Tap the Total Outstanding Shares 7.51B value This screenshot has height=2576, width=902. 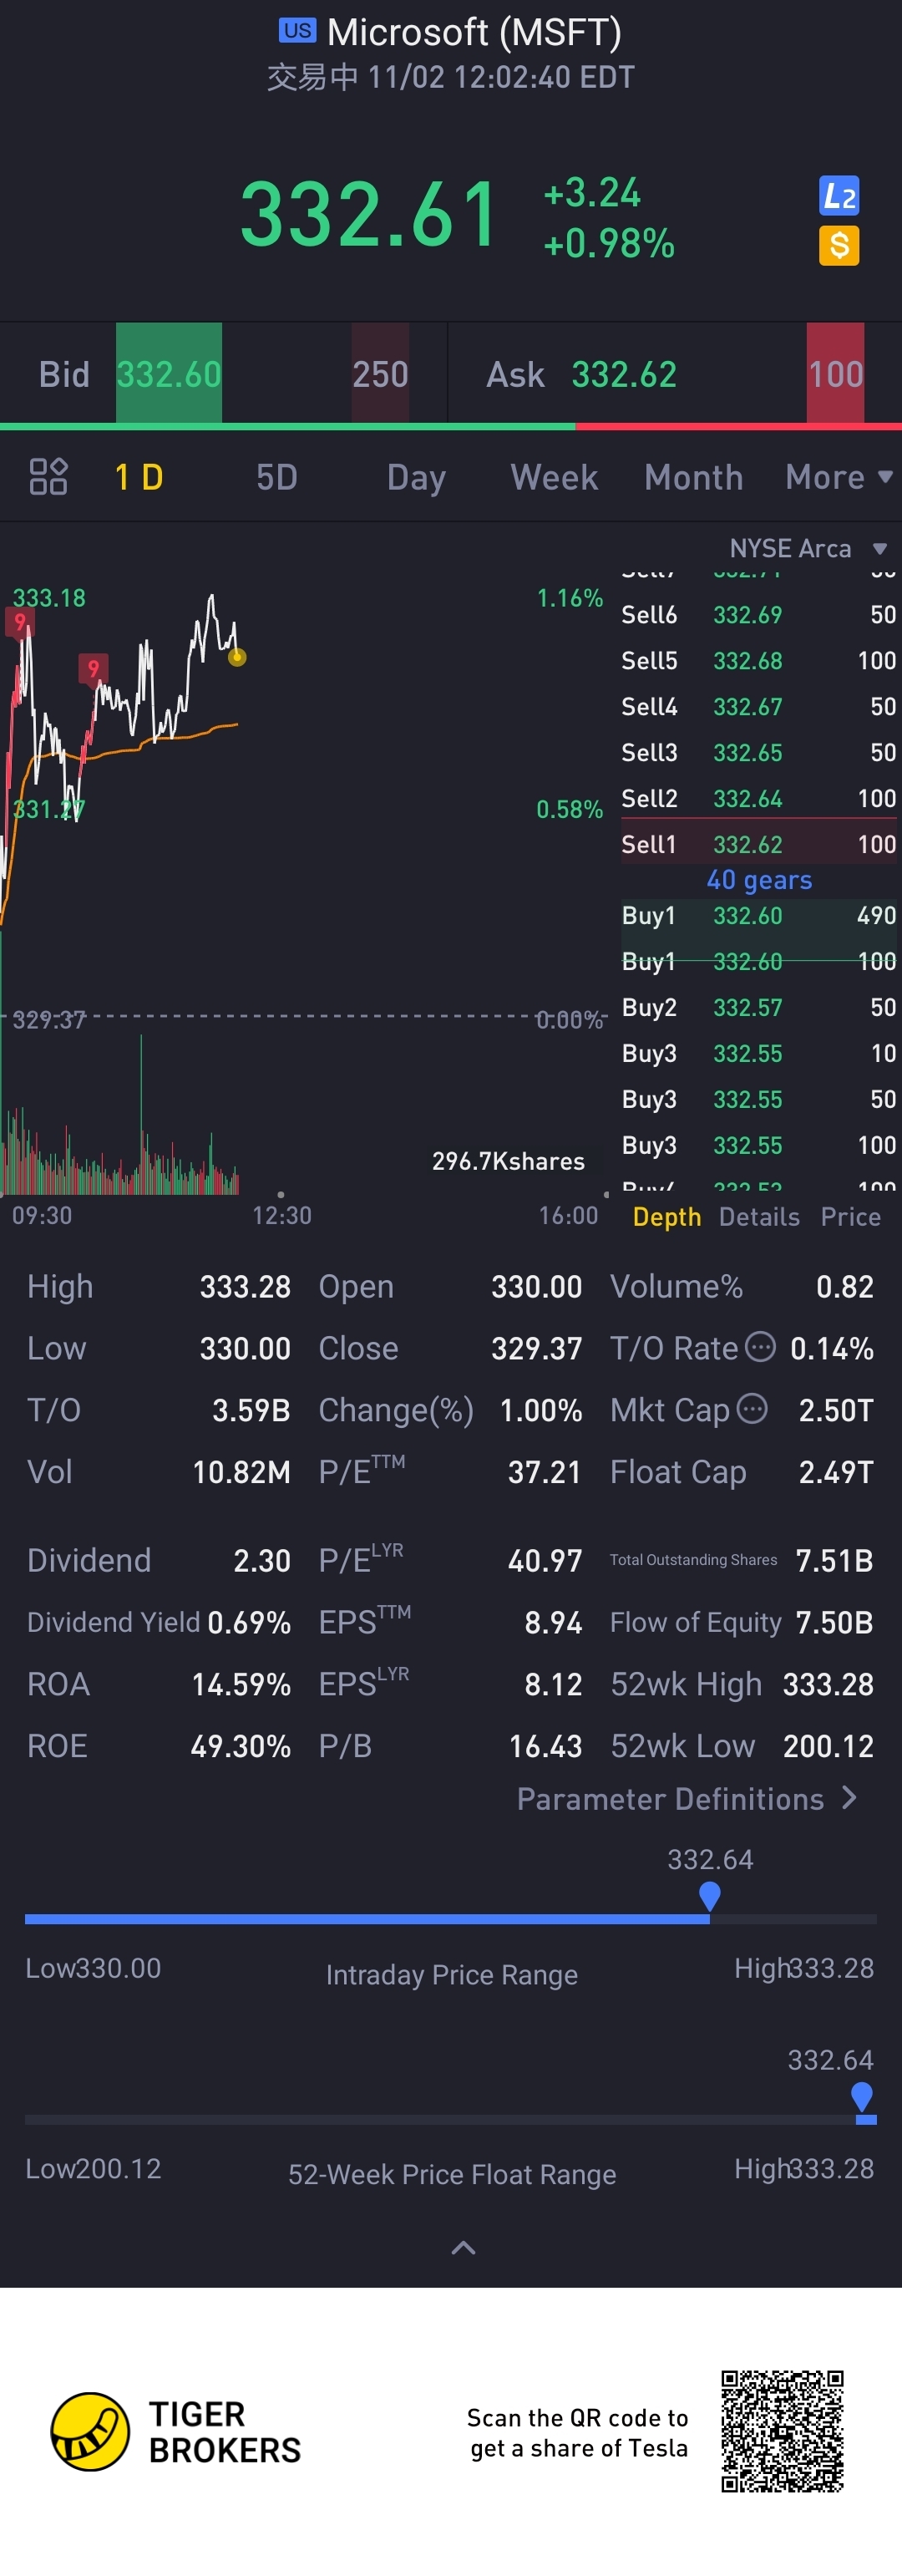[834, 1560]
